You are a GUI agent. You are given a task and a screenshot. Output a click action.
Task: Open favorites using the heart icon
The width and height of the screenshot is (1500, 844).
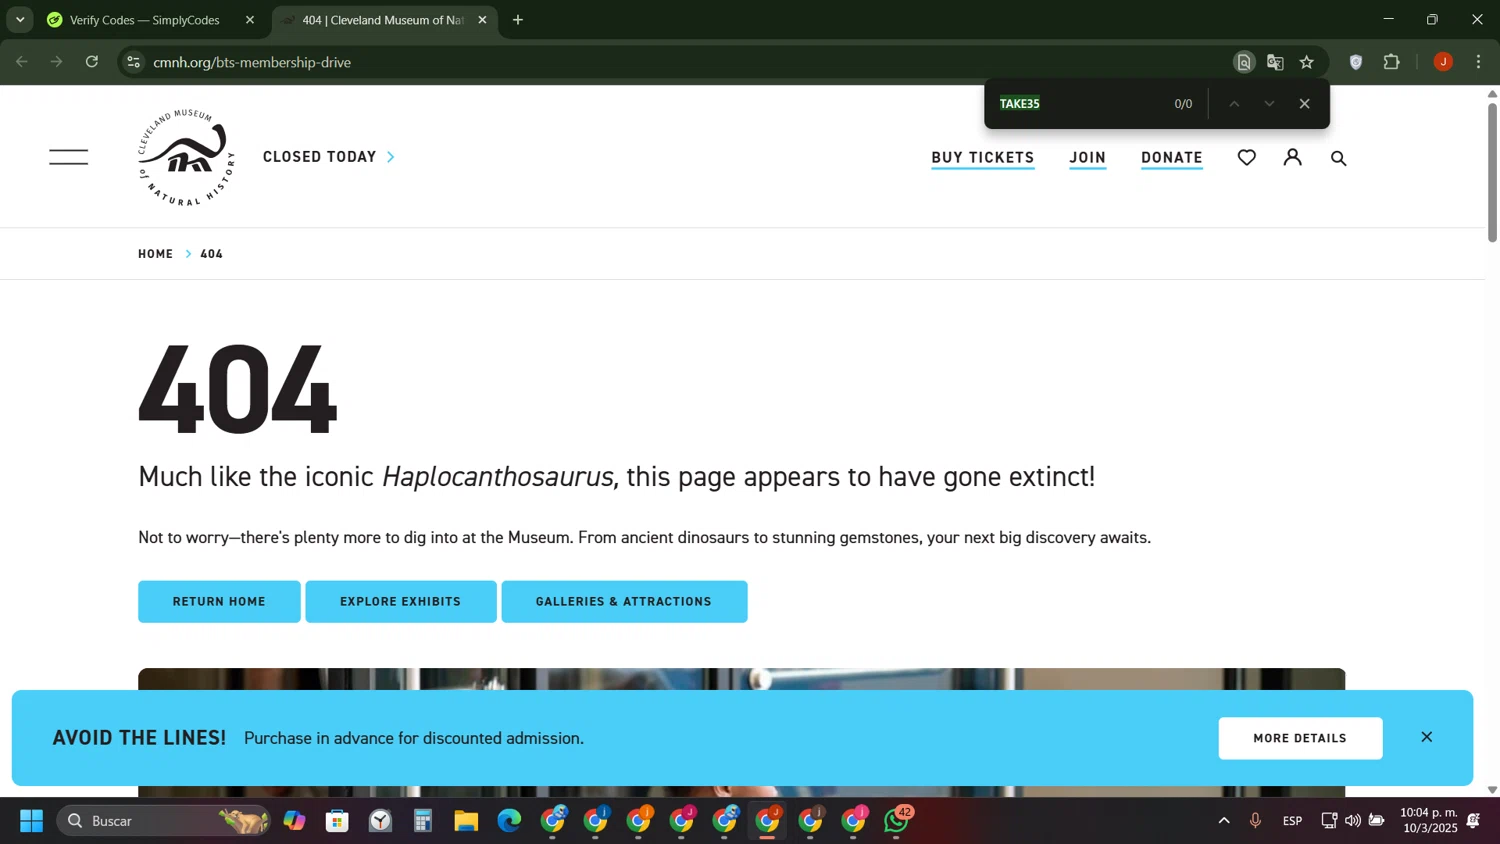(x=1246, y=157)
